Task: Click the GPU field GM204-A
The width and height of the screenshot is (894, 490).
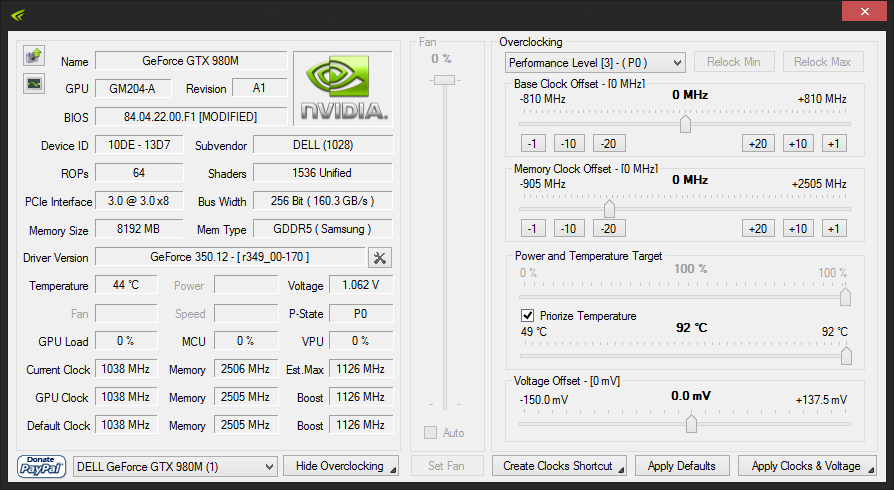Action: pos(132,88)
